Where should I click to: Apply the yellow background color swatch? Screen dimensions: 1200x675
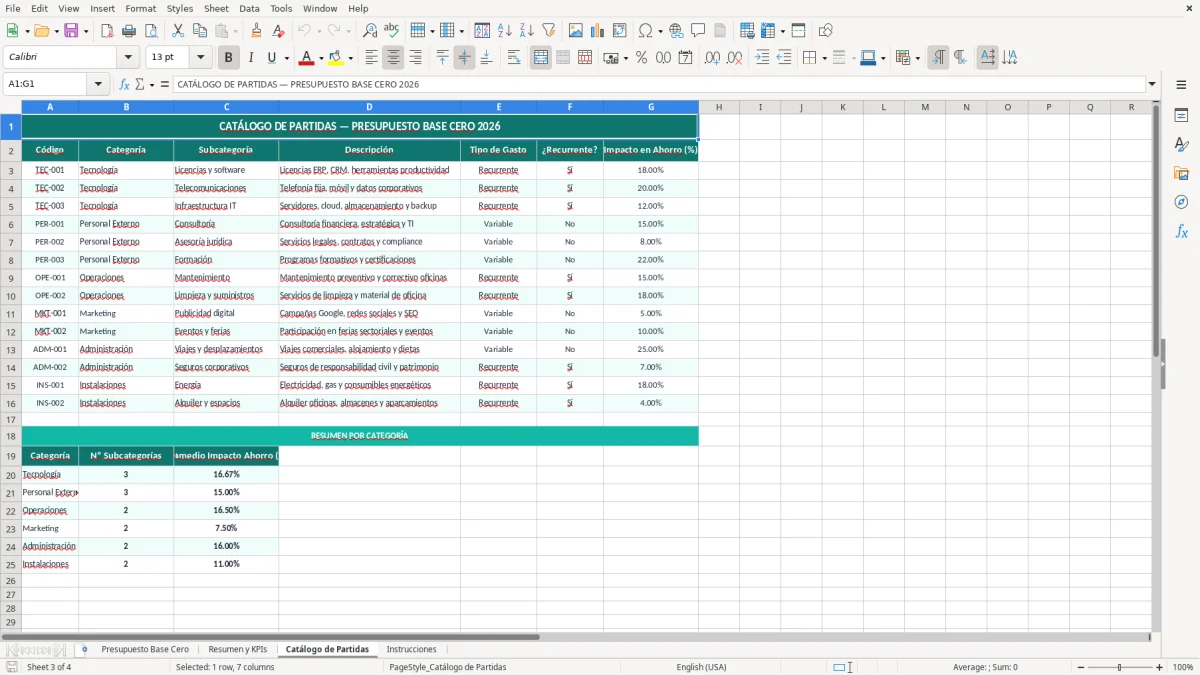[336, 58]
